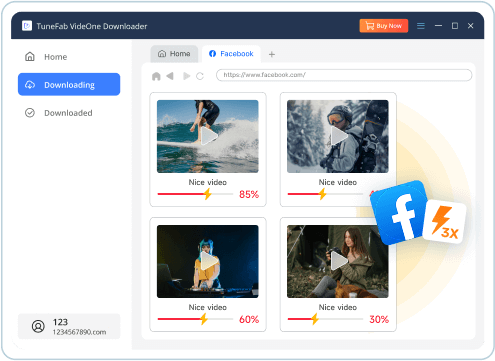Click Nice video title under camping clip

(x=338, y=307)
